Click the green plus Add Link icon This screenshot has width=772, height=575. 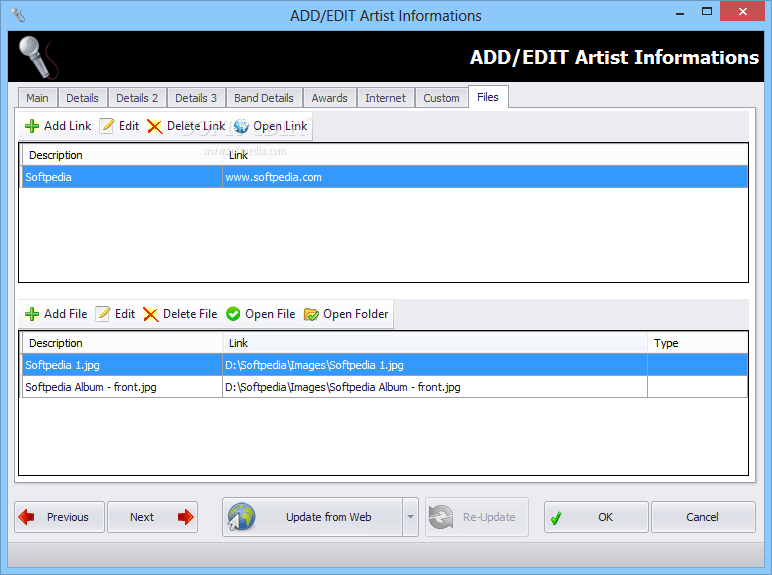pyautogui.click(x=32, y=126)
